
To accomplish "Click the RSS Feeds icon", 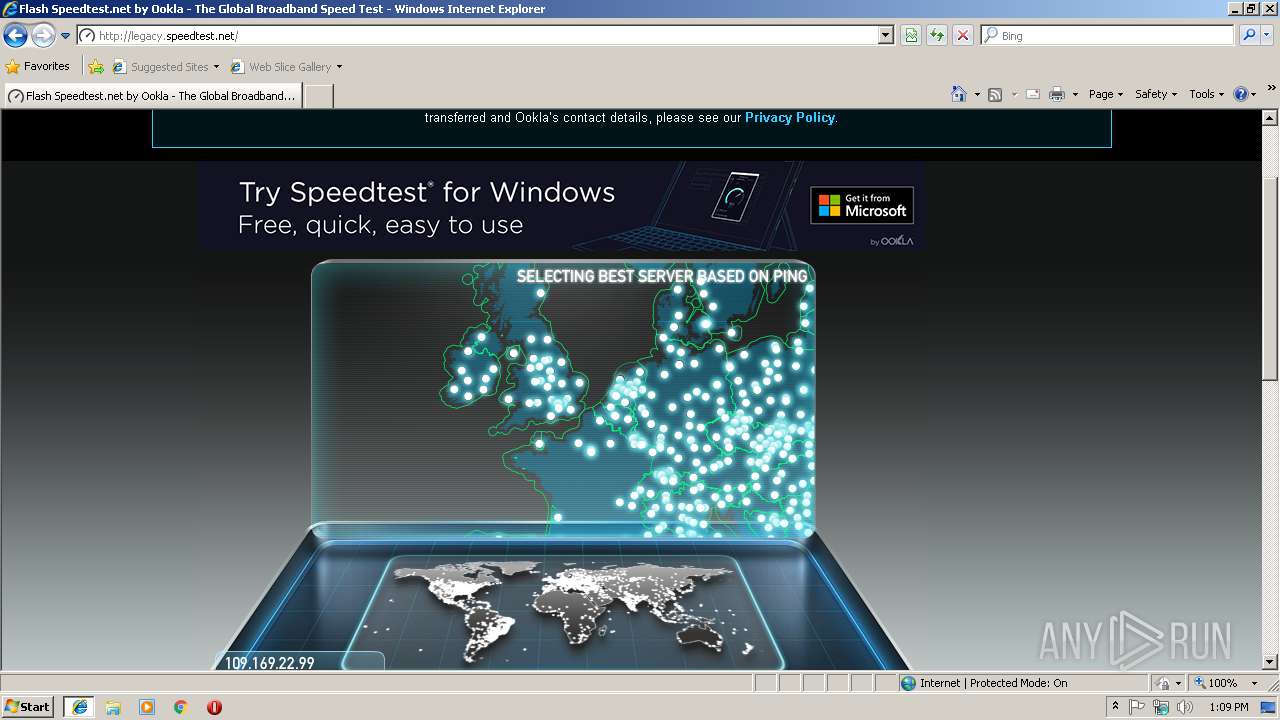I will (x=995, y=94).
